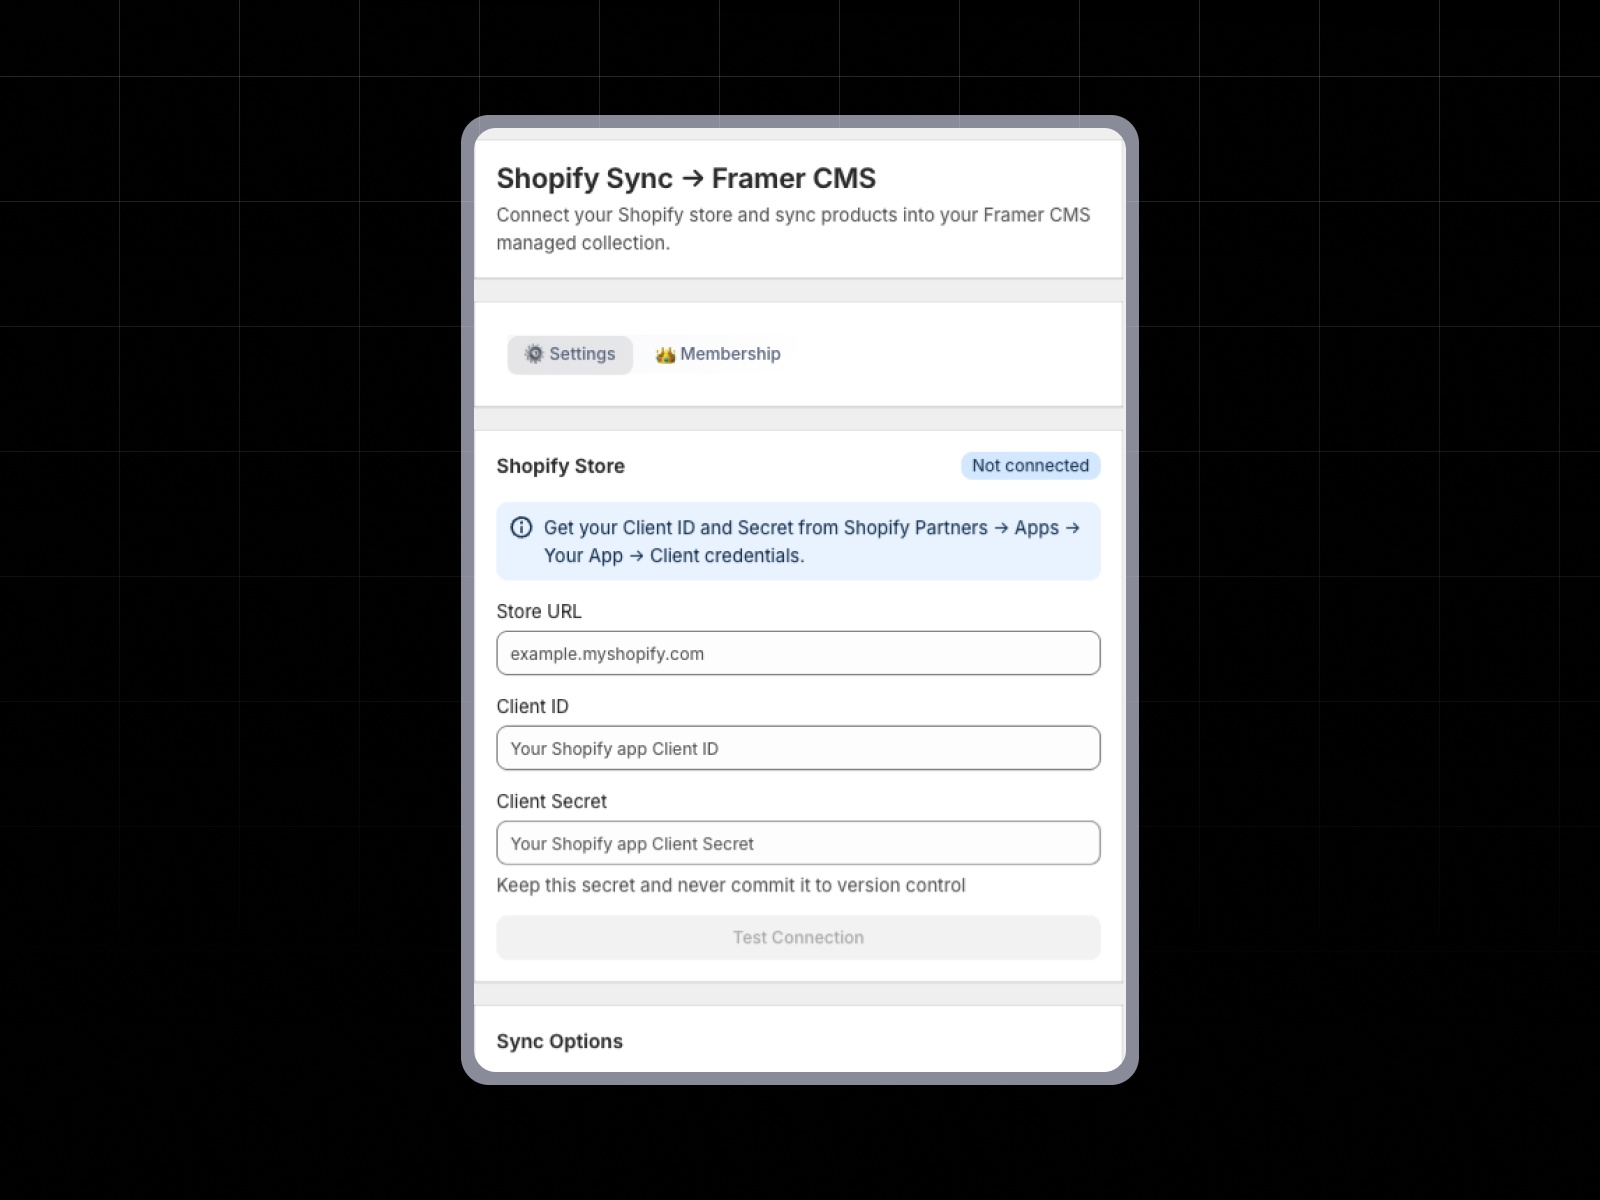Click the crown icon beside Membership

pos(666,354)
